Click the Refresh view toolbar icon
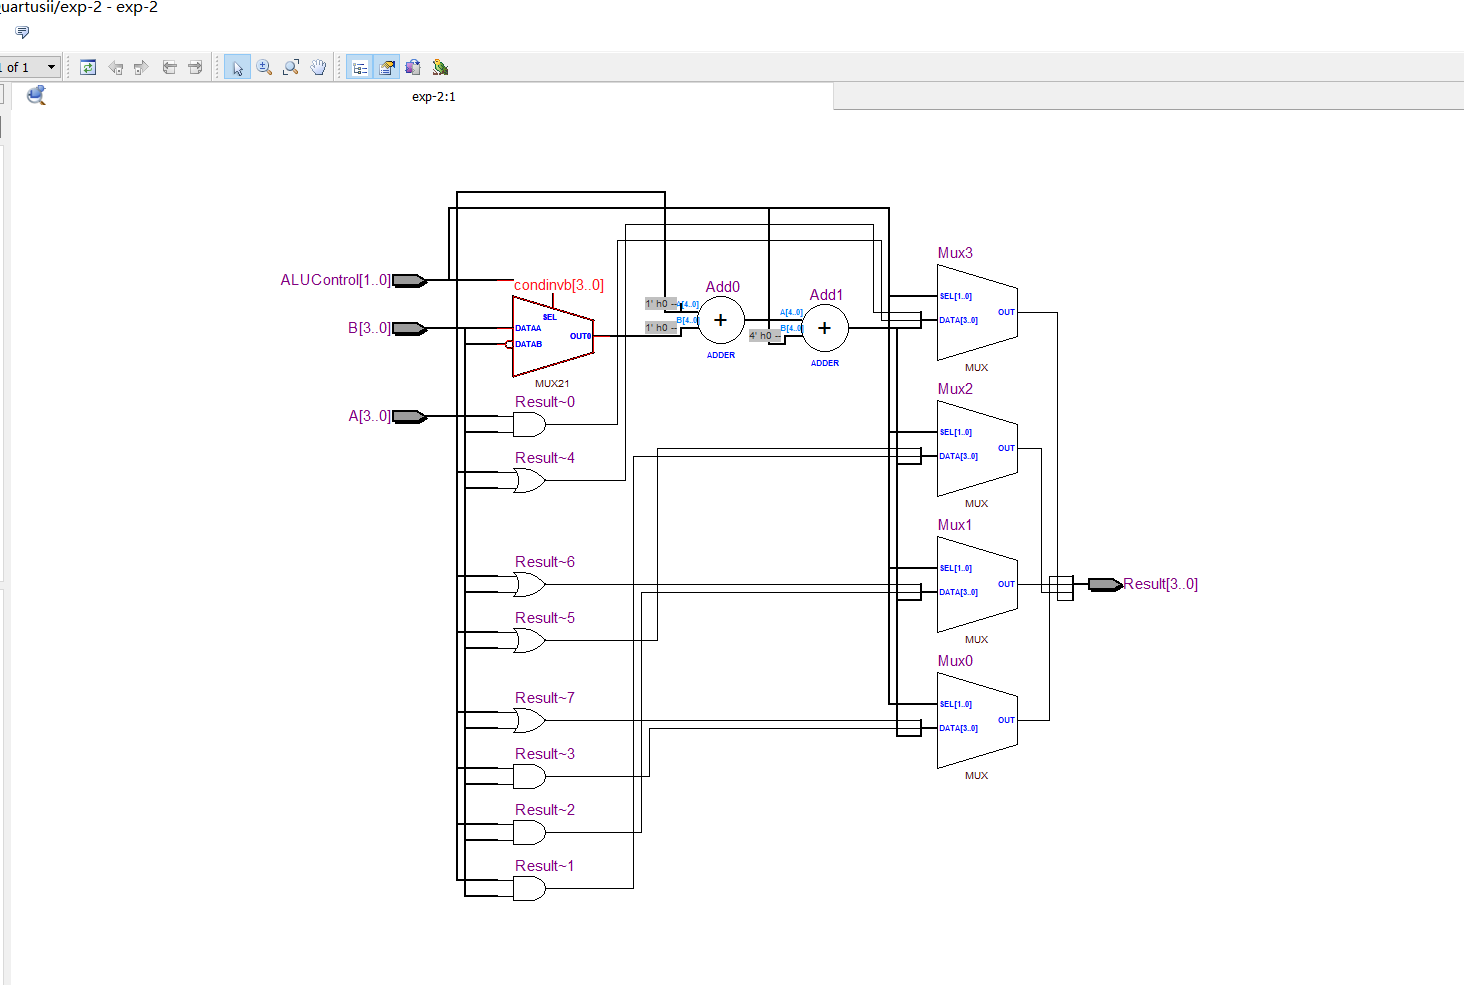The image size is (1464, 985). click(x=88, y=67)
